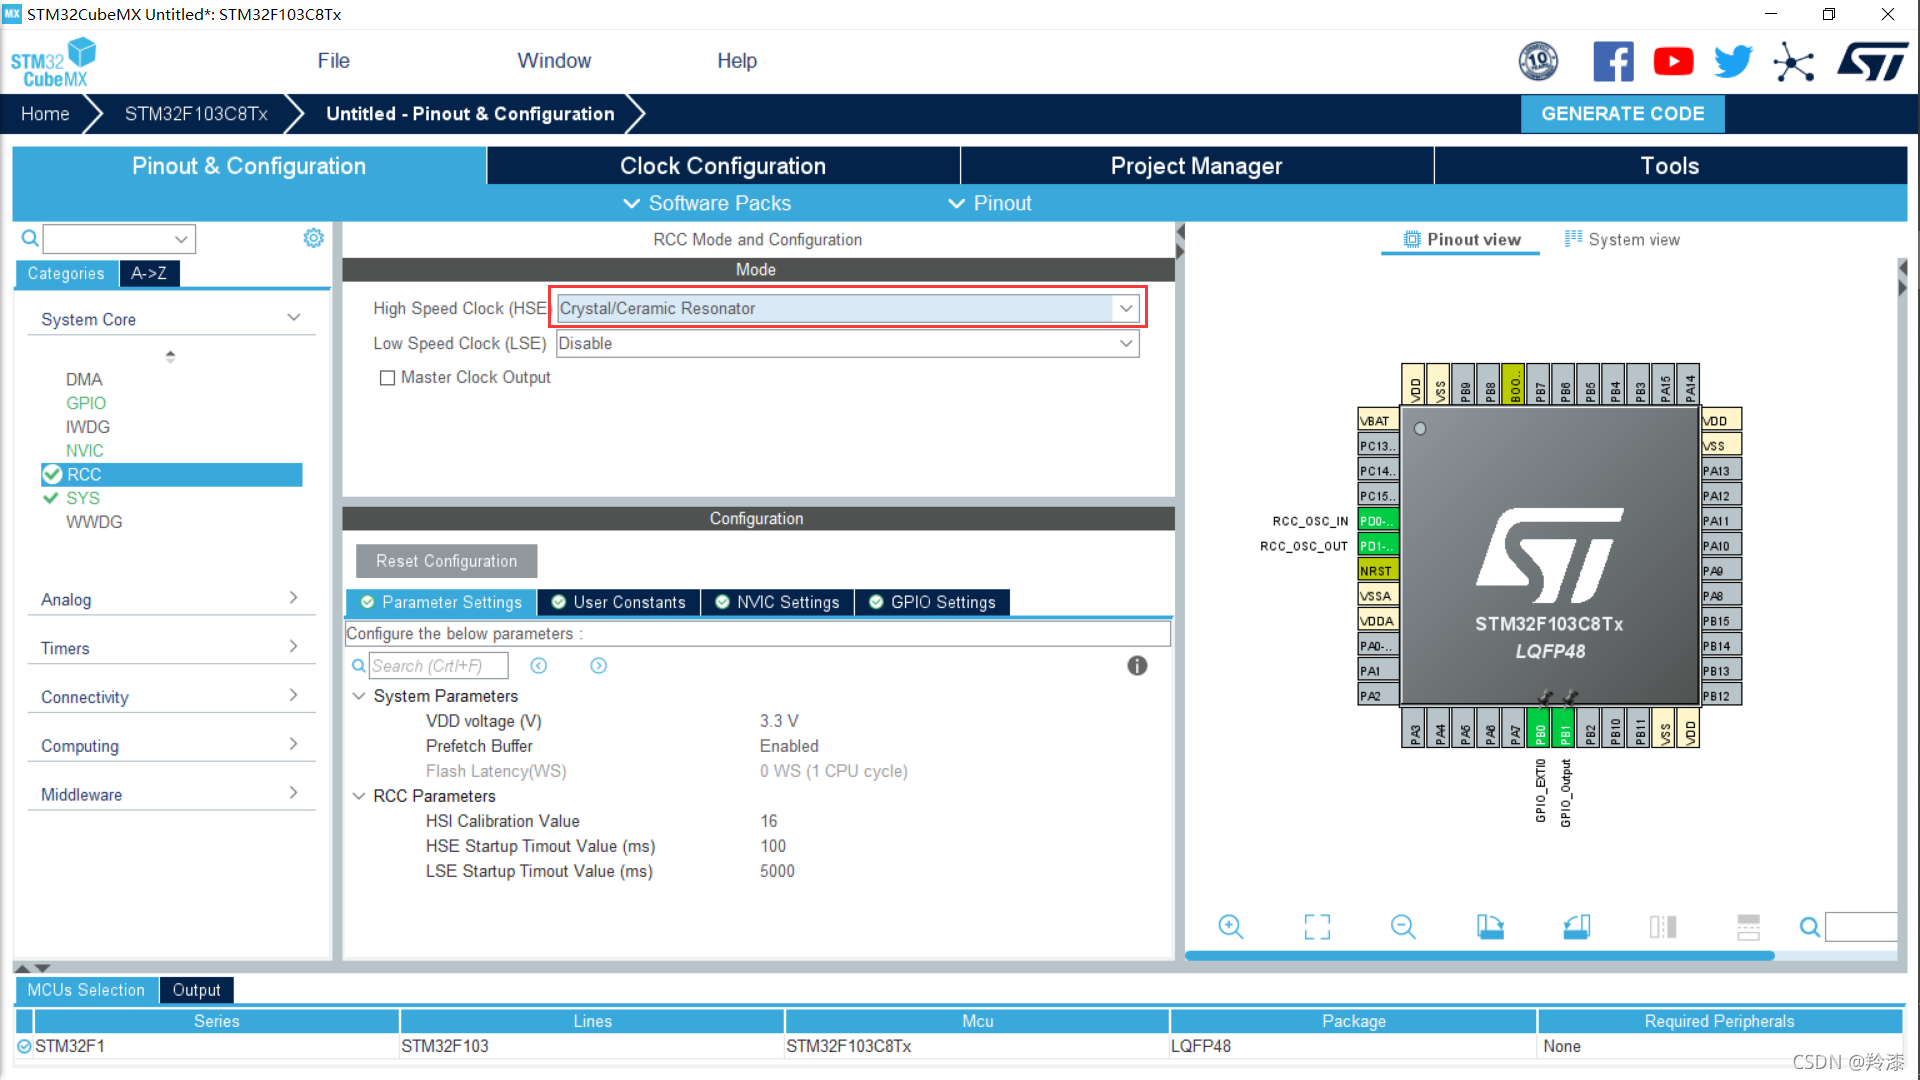Screen dimensions: 1920x1080
Task: Click the zoom out icon on pinout canvas
Action: pos(1404,926)
